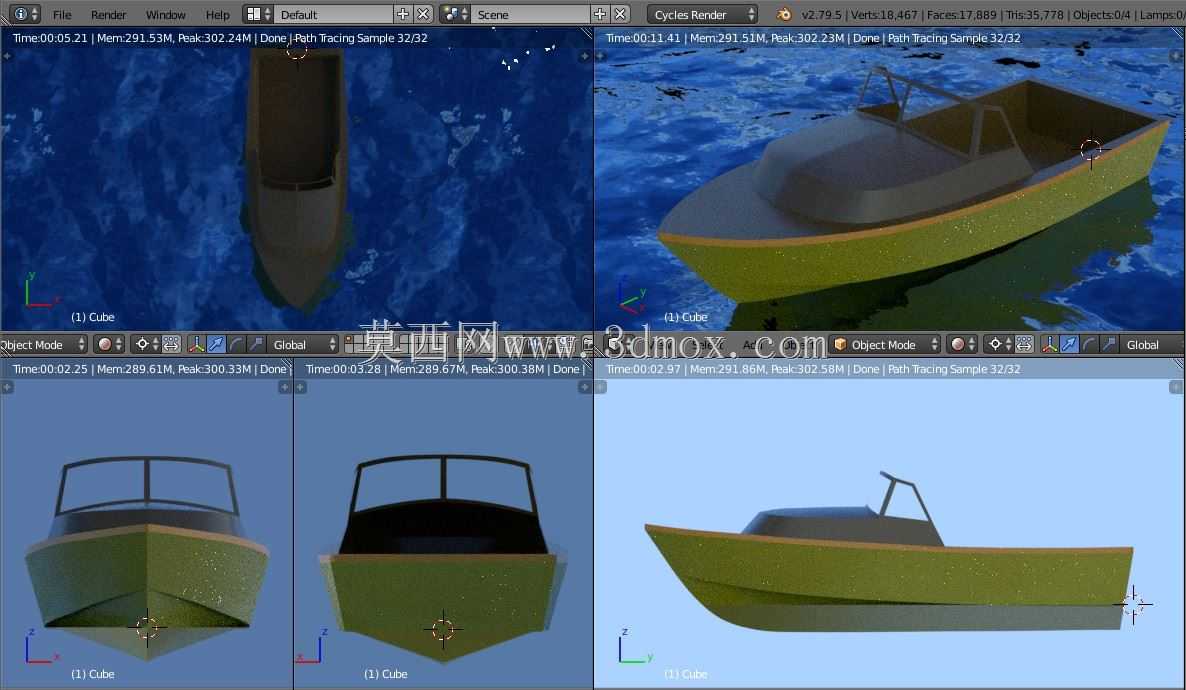This screenshot has width=1186, height=690.
Task: Browse scenes using the scene icon
Action: point(455,14)
